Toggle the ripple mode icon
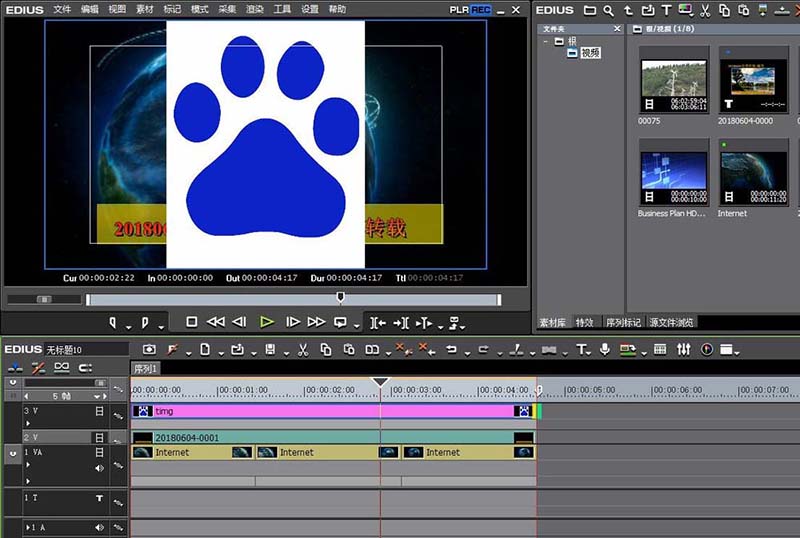This screenshot has width=800, height=538. point(38,368)
